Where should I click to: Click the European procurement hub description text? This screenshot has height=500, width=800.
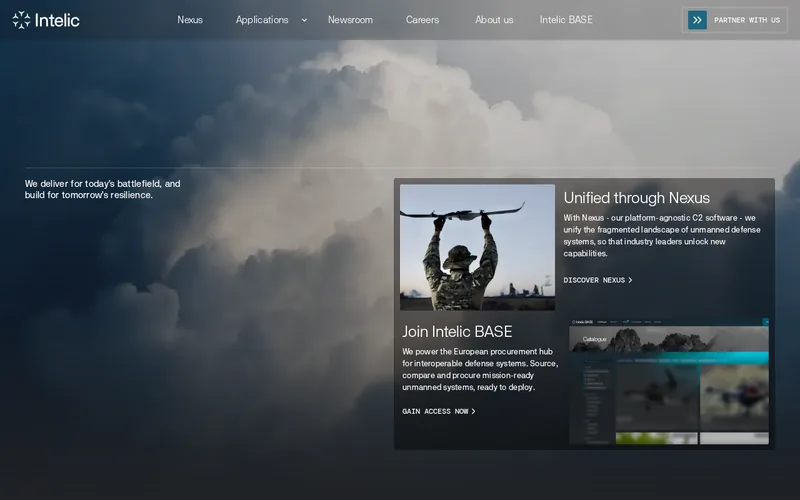coord(480,369)
